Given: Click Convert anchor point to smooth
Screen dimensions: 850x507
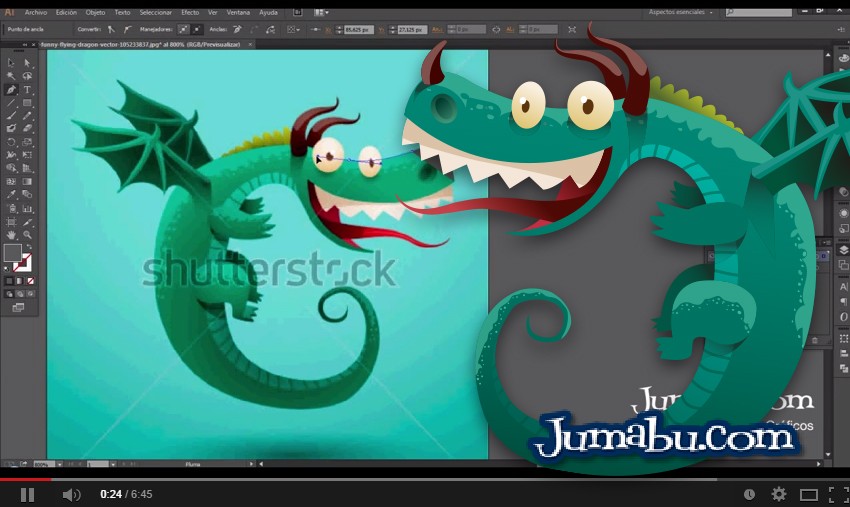Looking at the screenshot, I should click(x=127, y=29).
